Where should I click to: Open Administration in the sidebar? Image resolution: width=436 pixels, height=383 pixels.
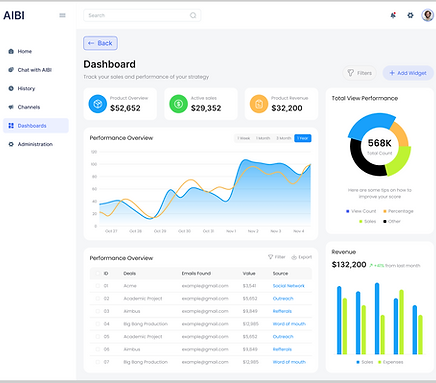click(x=36, y=144)
